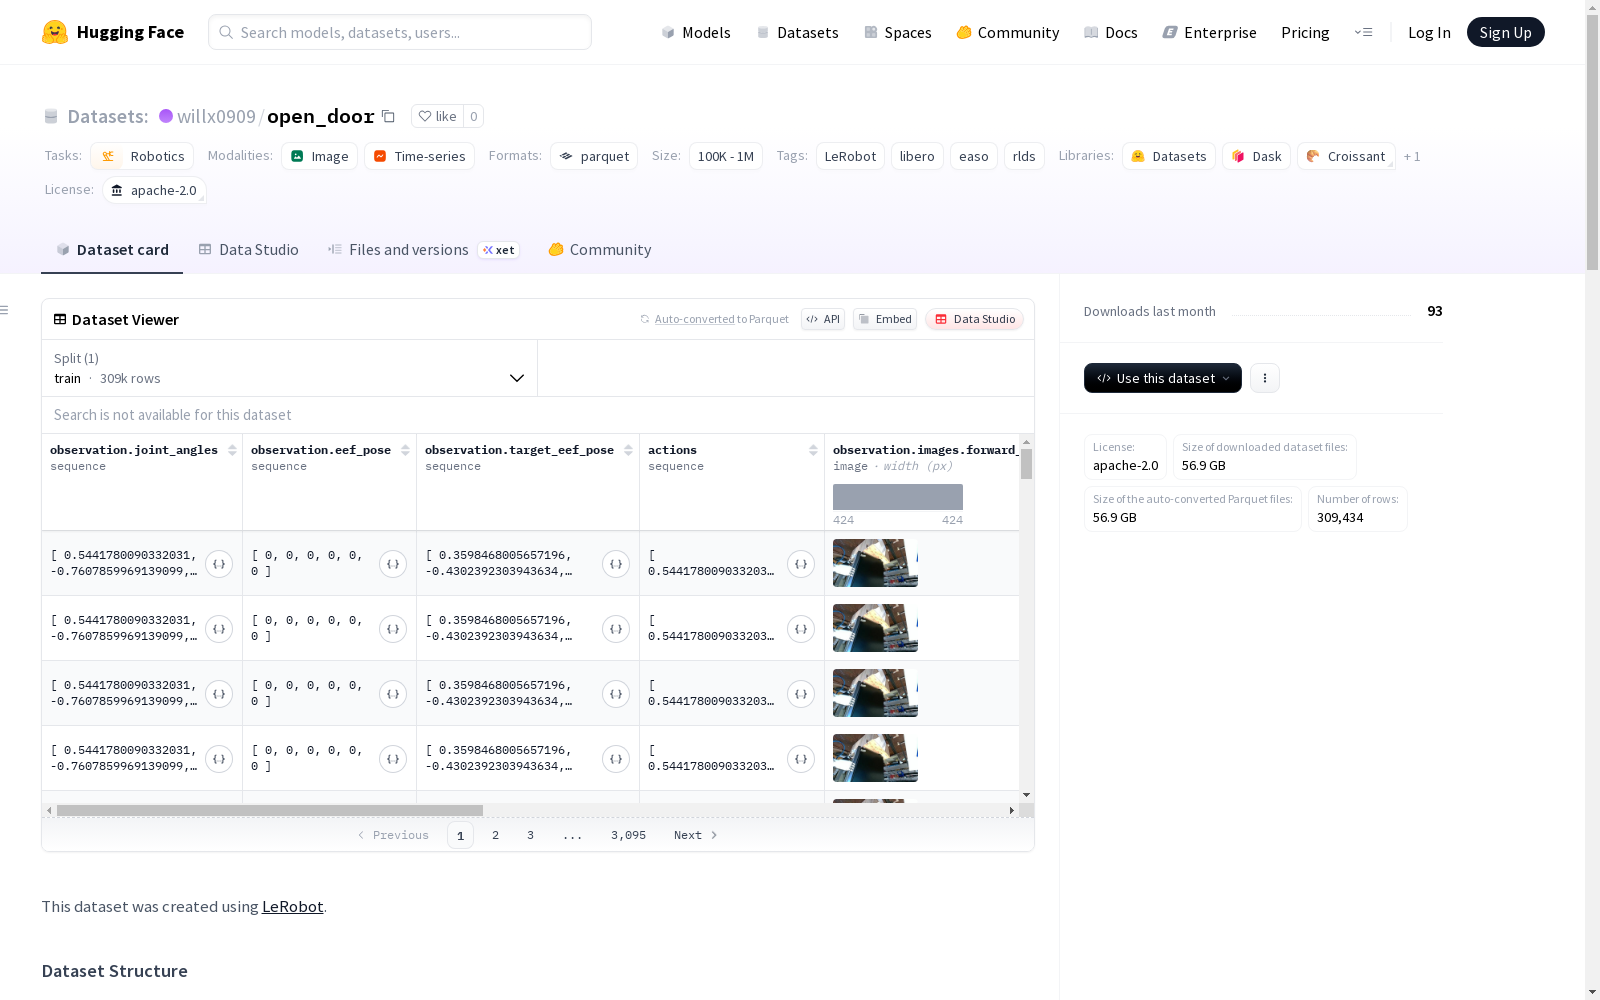Focus the search models input field
This screenshot has height=1000, width=1600.
[x=400, y=32]
